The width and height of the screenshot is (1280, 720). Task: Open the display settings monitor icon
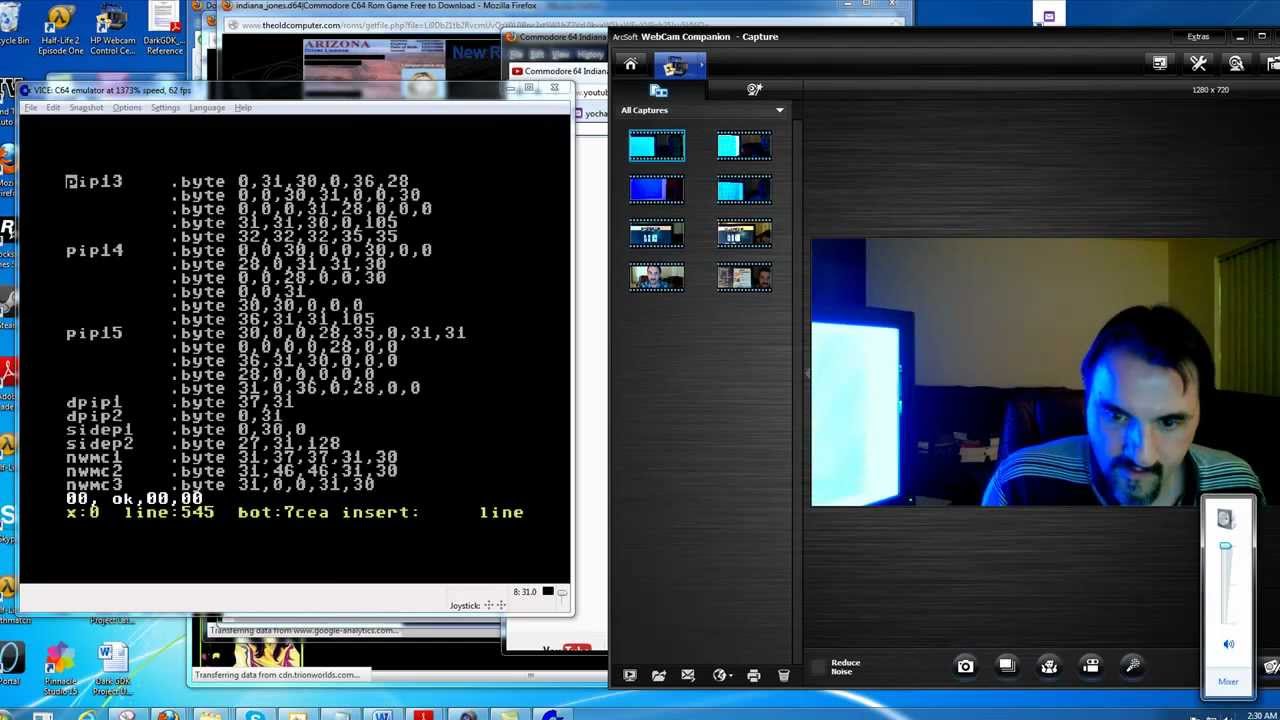click(x=1160, y=64)
